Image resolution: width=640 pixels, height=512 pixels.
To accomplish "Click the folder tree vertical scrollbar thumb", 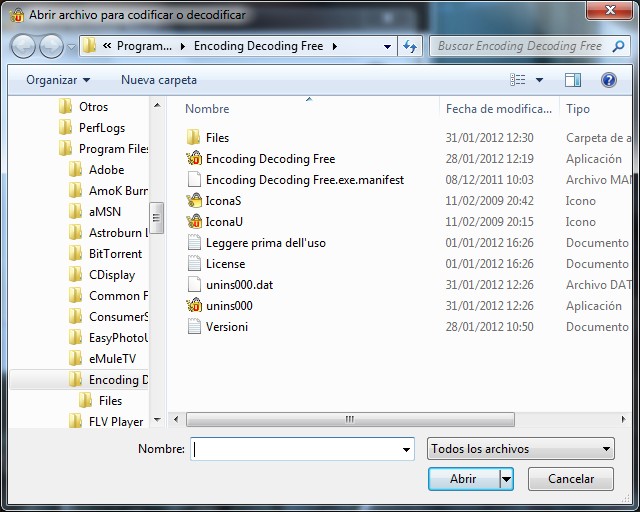I will click(x=157, y=218).
